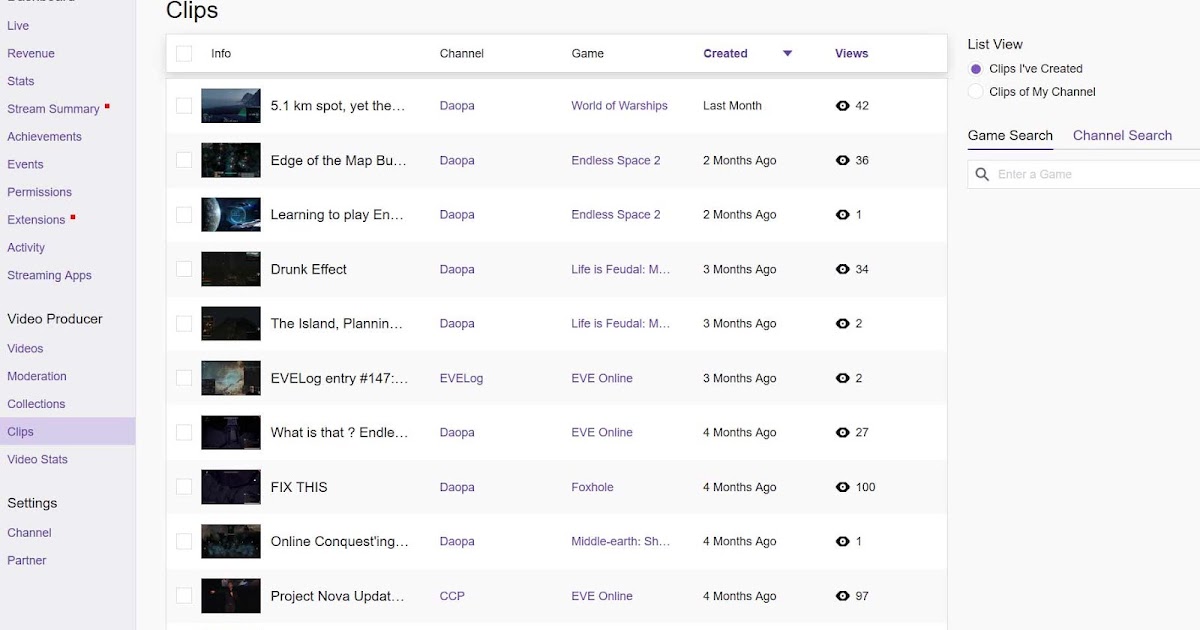
Task: Click the magnifying glass in the game search box
Action: pos(981,173)
